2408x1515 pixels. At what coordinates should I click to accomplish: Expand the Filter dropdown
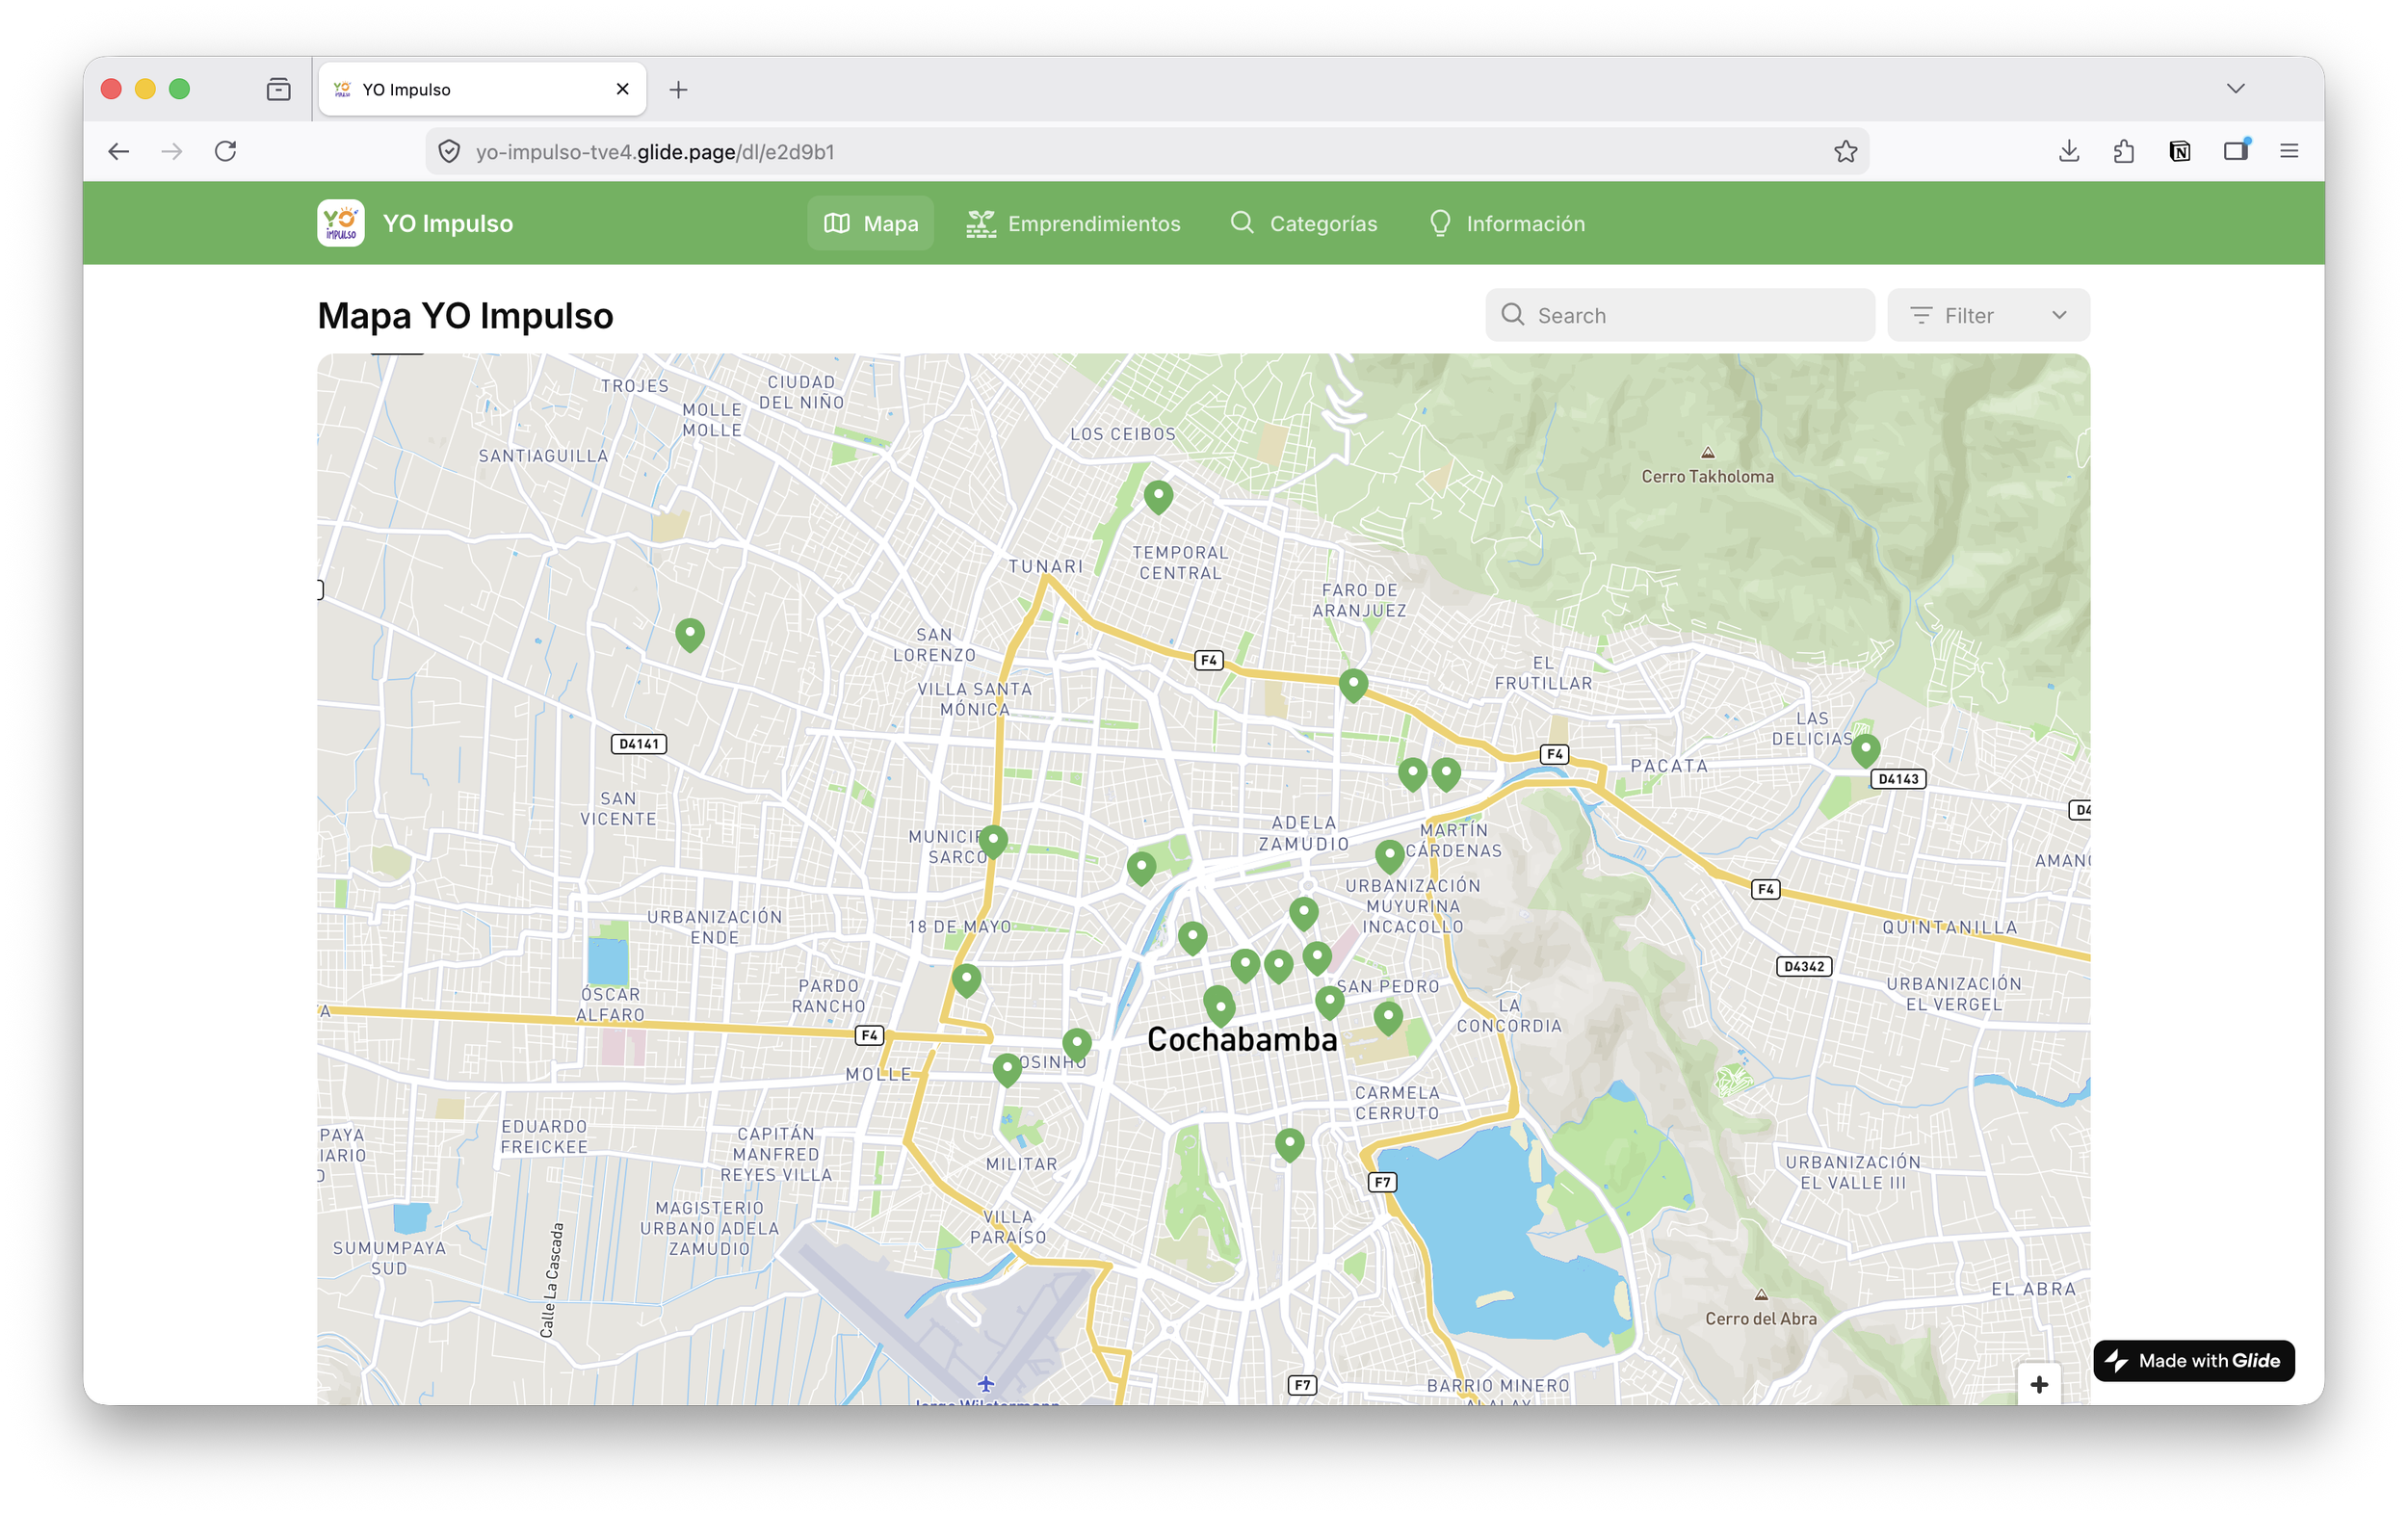1988,316
